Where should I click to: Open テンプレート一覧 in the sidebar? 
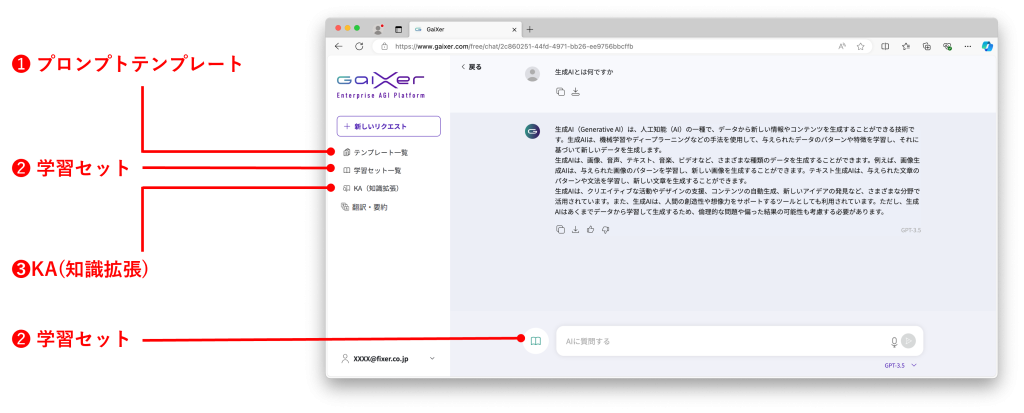[x=380, y=152]
